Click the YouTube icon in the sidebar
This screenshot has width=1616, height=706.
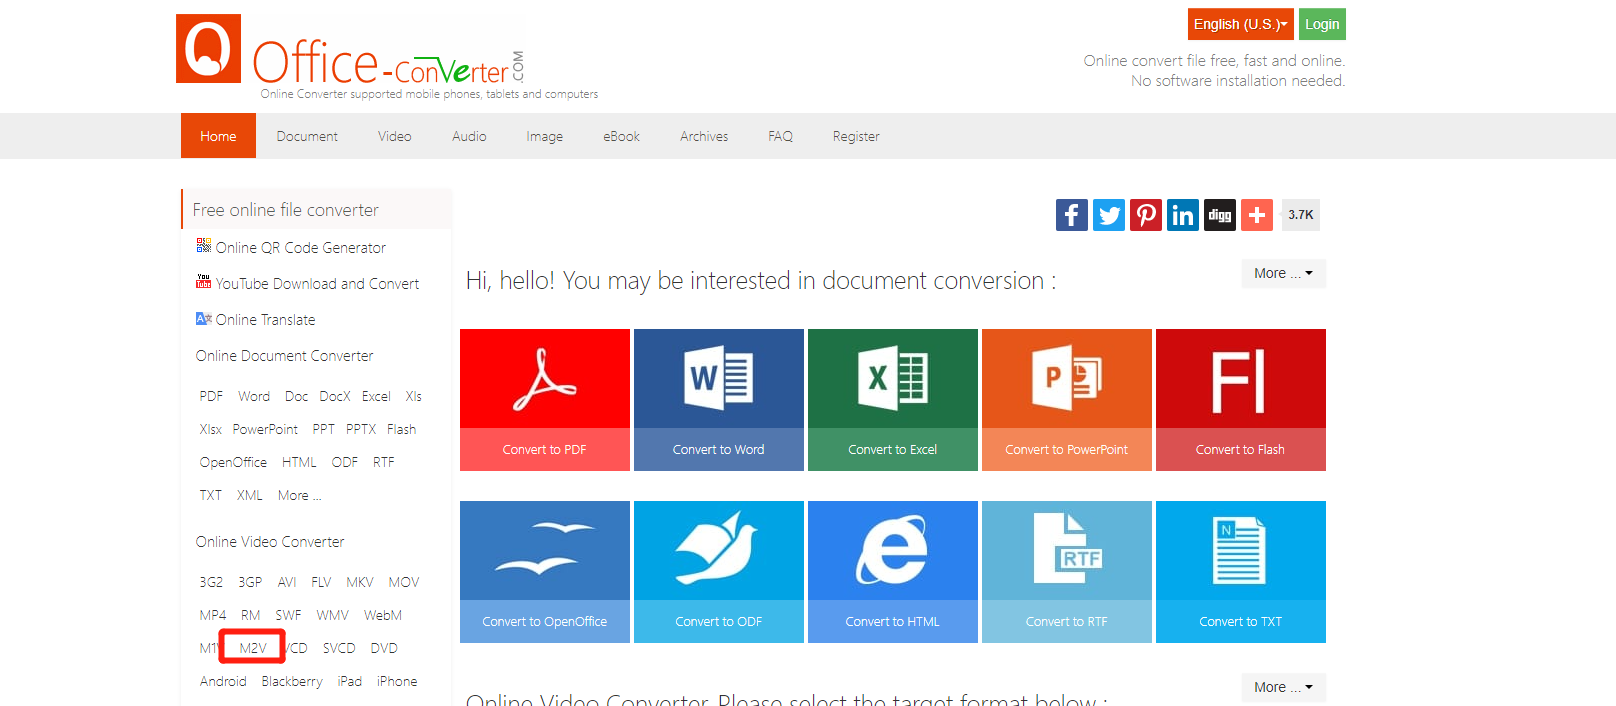(x=204, y=281)
